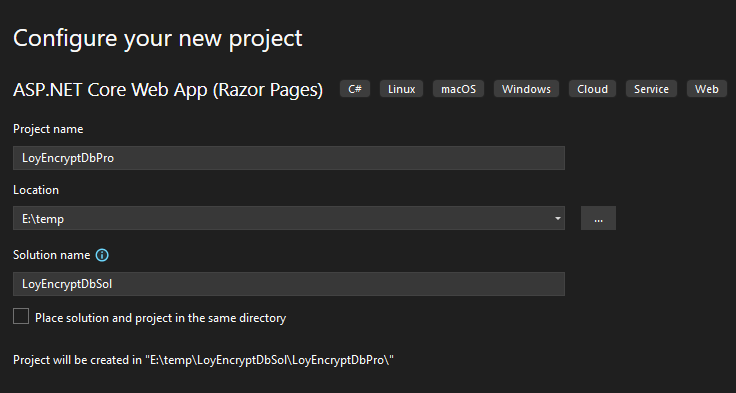Expand the Location dropdown arrow
Screen dimensions: 736x393
pyautogui.click(x=557, y=218)
